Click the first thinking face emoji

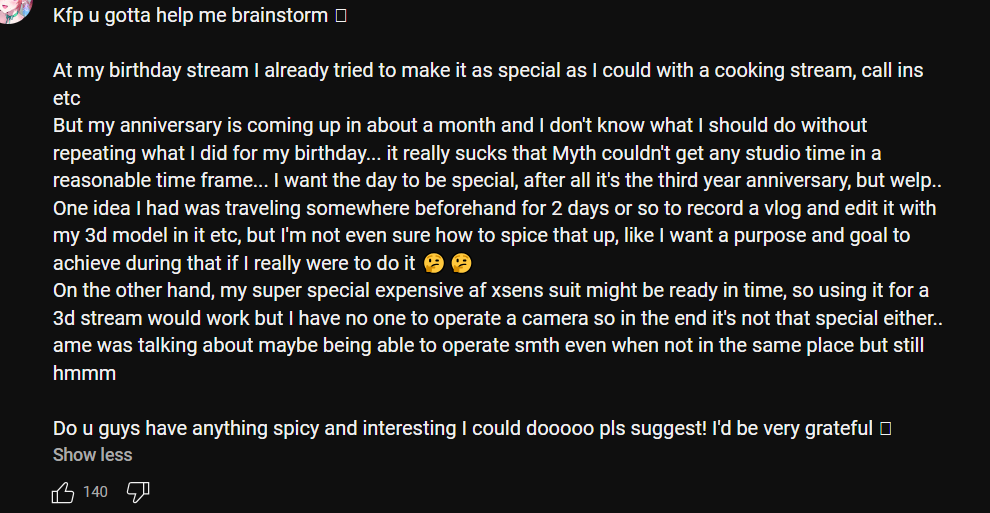click(x=434, y=263)
